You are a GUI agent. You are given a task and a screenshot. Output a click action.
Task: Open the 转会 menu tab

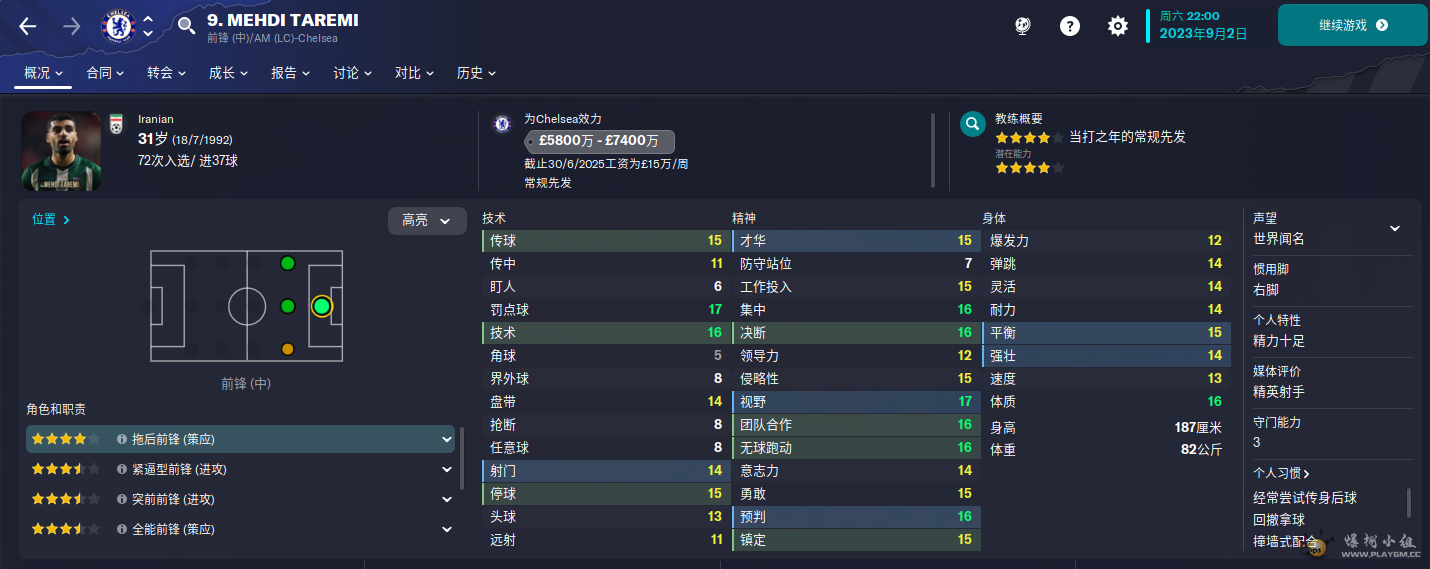[x=165, y=73]
